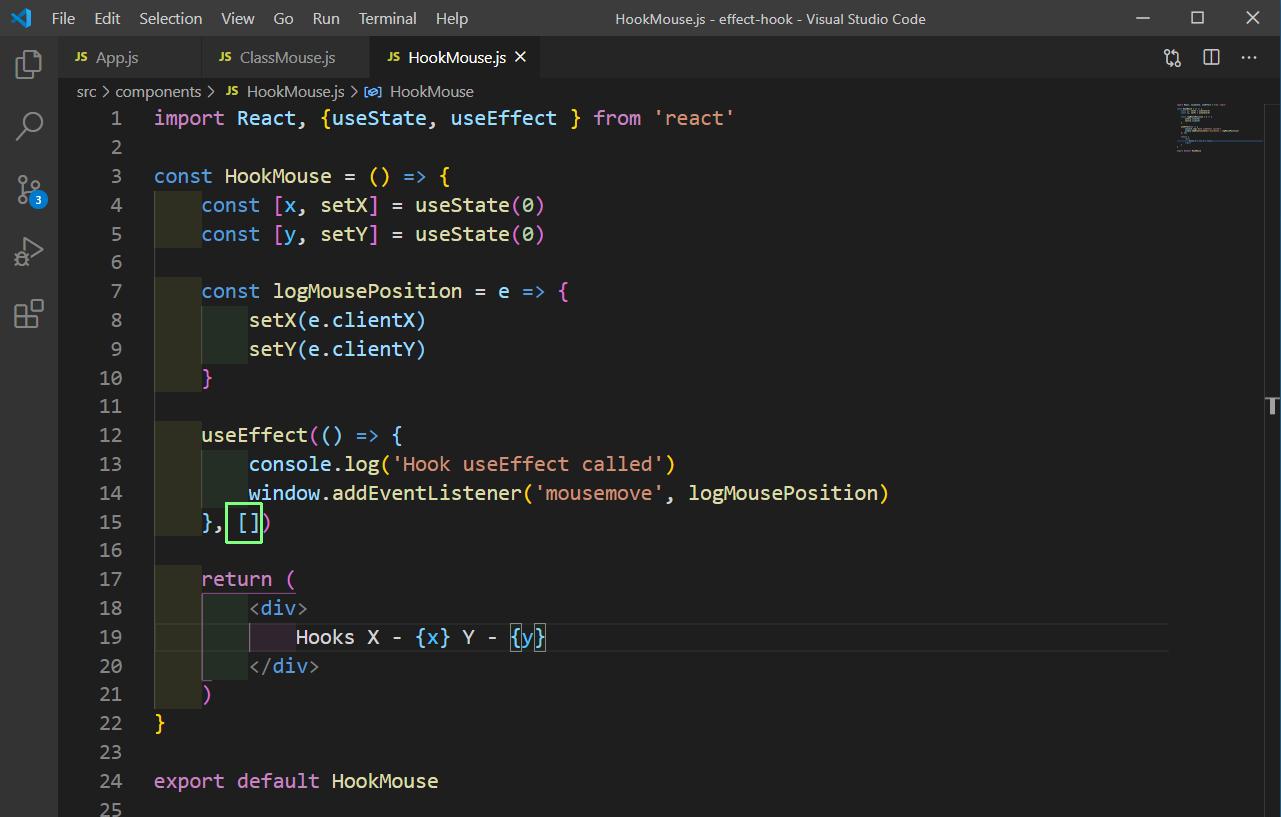The image size is (1281, 817).
Task: Close the HookMouse.js tab
Action: [520, 58]
